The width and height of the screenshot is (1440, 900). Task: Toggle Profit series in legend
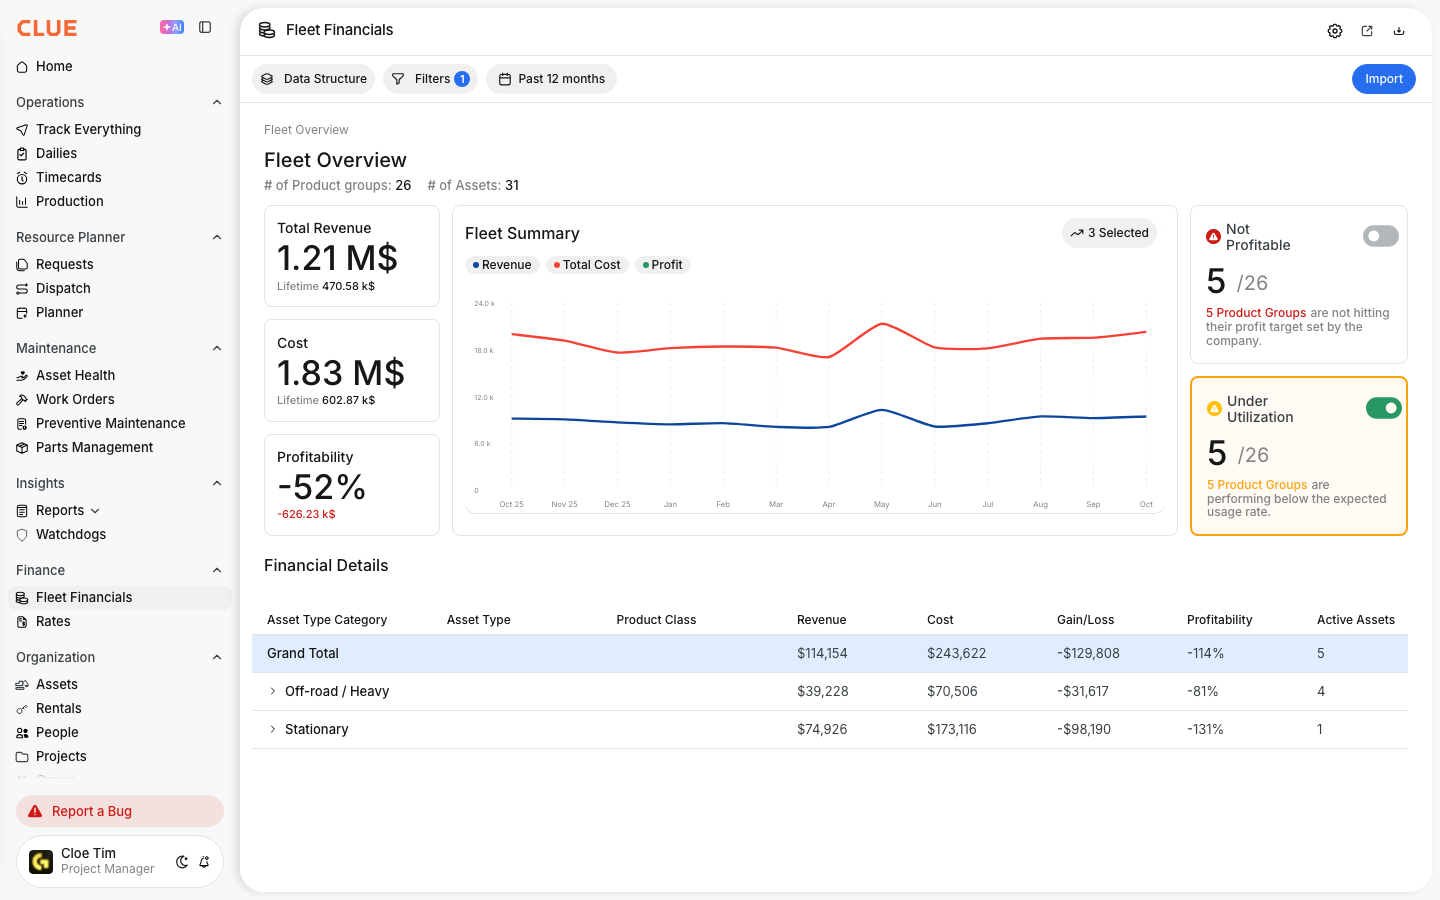[x=663, y=265]
